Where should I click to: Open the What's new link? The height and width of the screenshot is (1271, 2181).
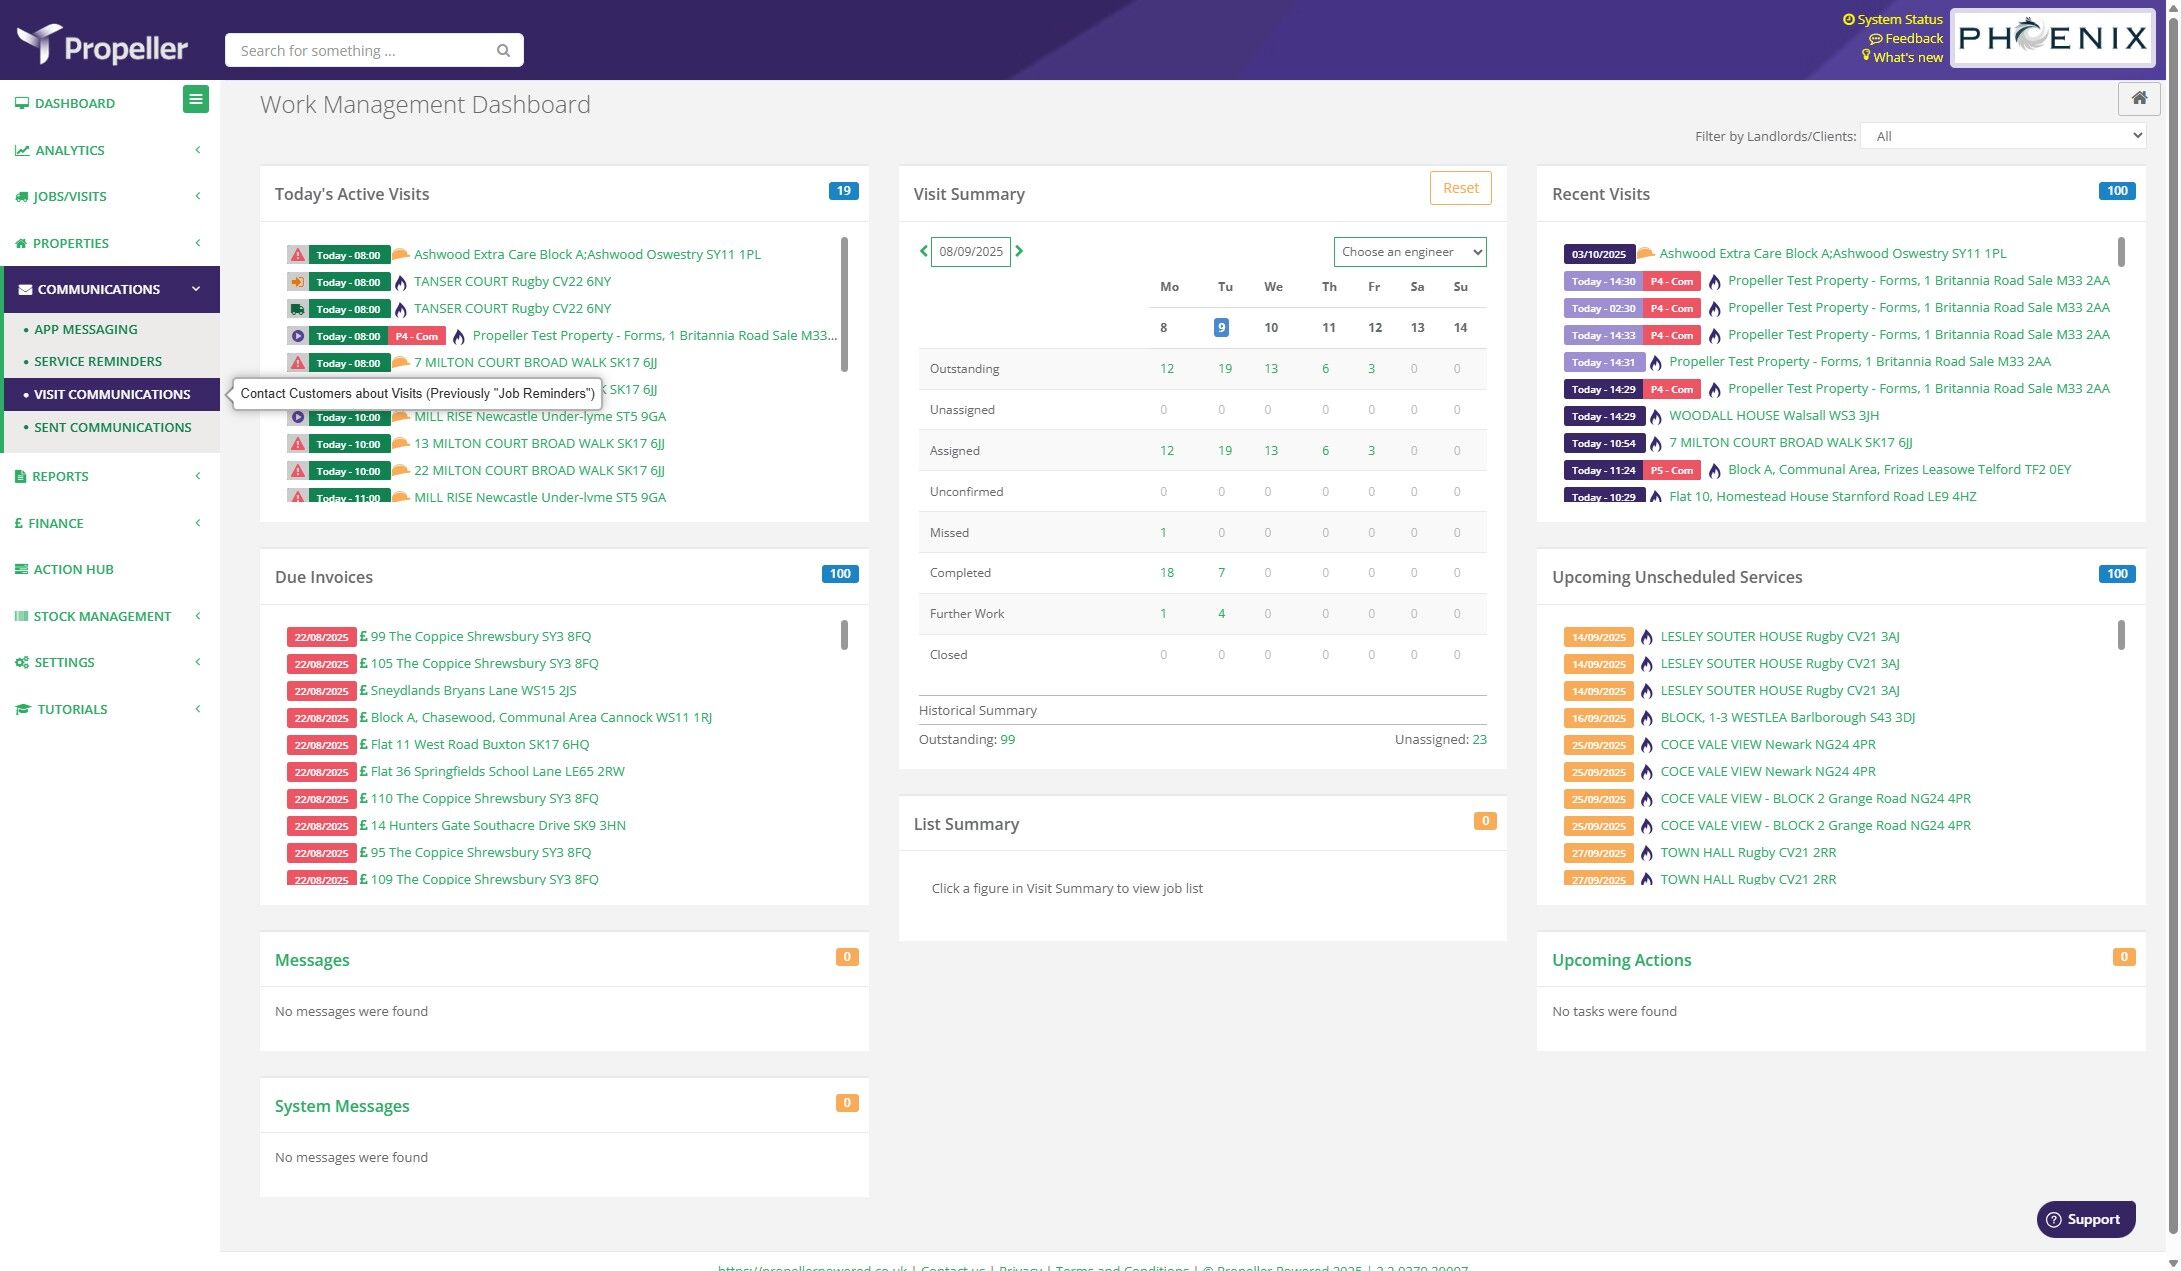(x=1907, y=57)
